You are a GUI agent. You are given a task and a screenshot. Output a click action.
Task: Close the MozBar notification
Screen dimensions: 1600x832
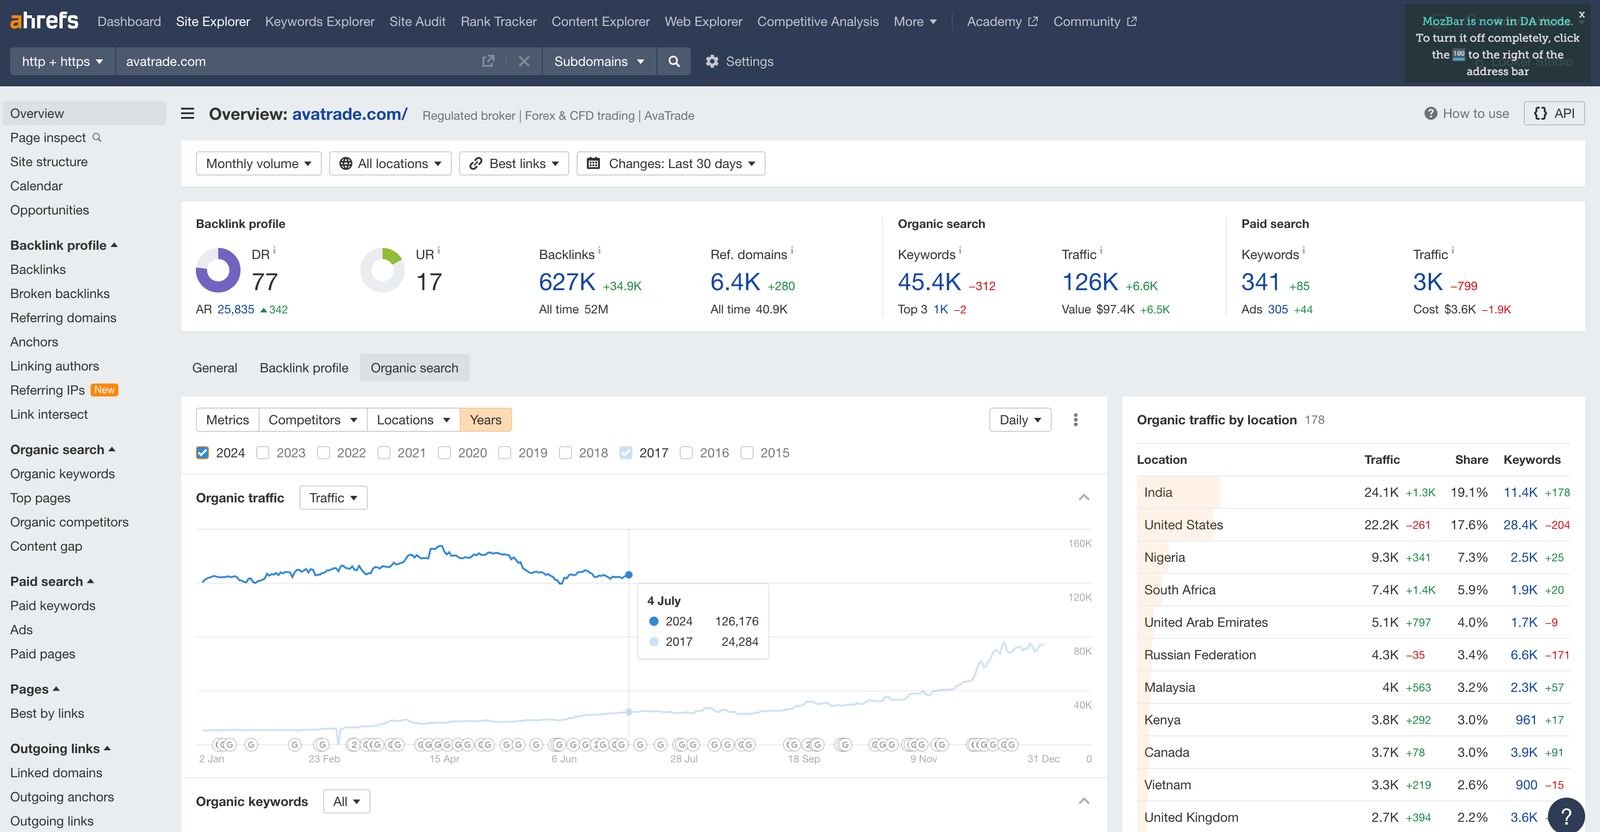point(1581,15)
